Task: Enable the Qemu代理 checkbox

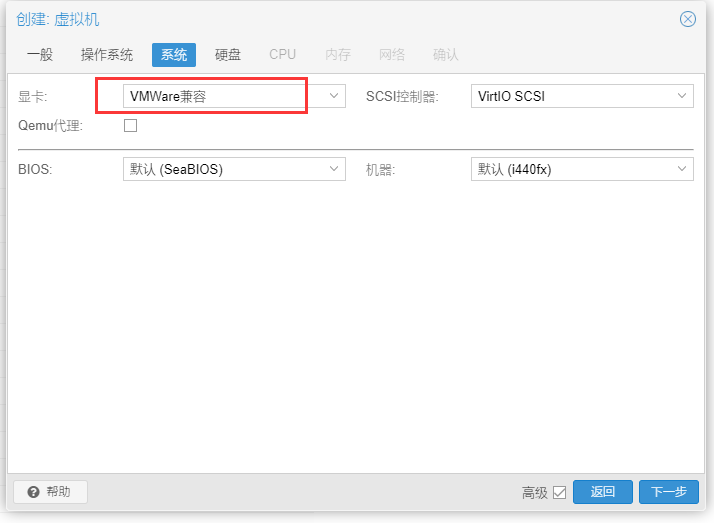Action: [x=131, y=125]
